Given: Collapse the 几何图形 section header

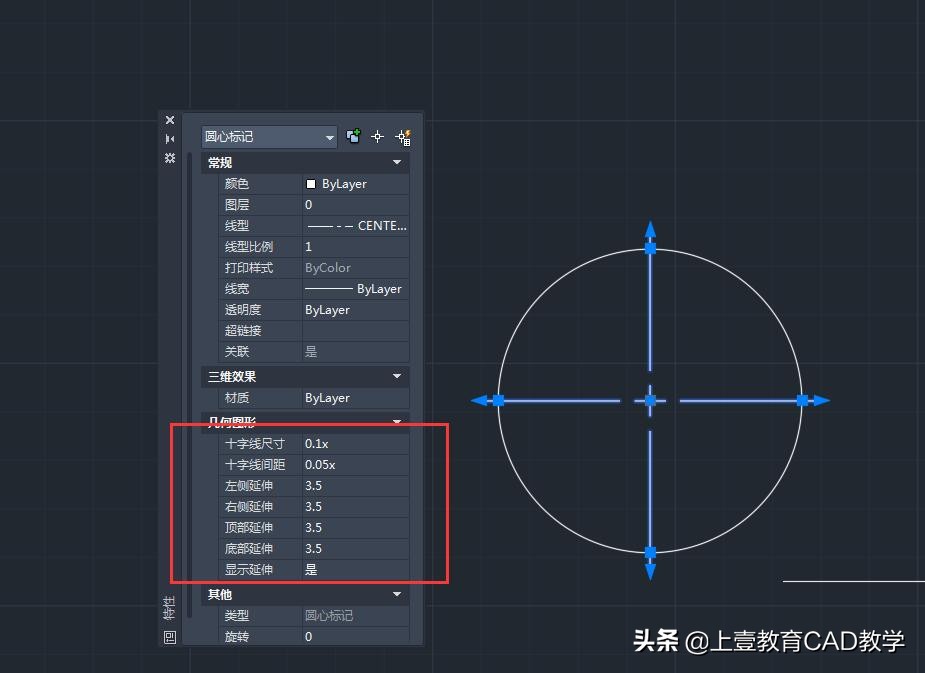Looking at the screenshot, I should click(x=396, y=420).
